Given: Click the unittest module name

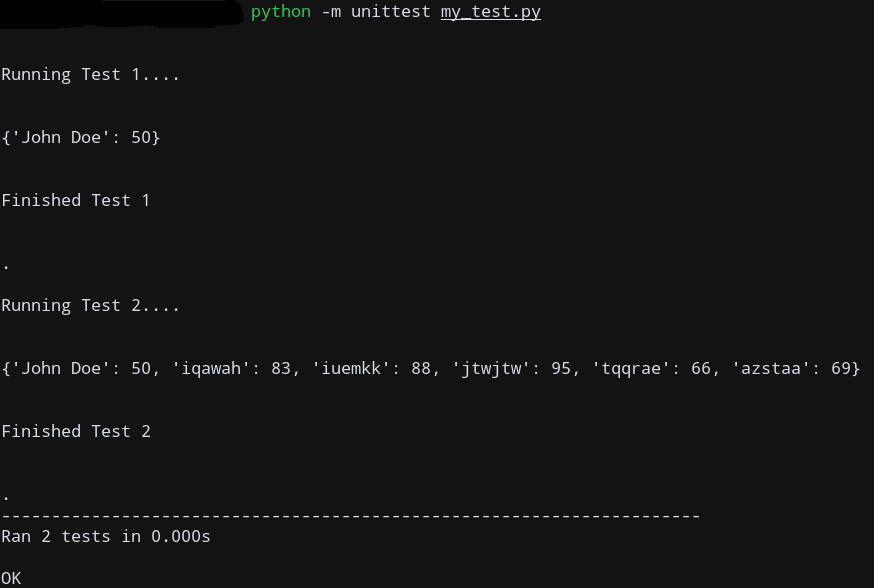Looking at the screenshot, I should pos(390,12).
